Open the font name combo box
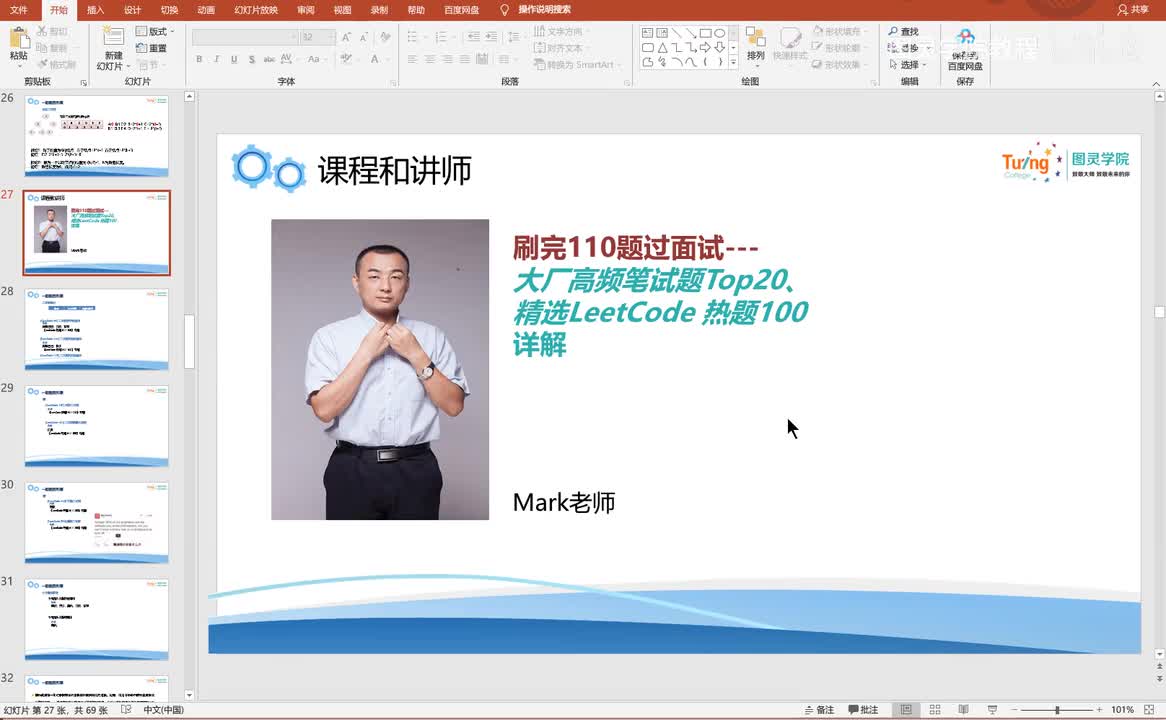The height and width of the screenshot is (720, 1166). 245,36
